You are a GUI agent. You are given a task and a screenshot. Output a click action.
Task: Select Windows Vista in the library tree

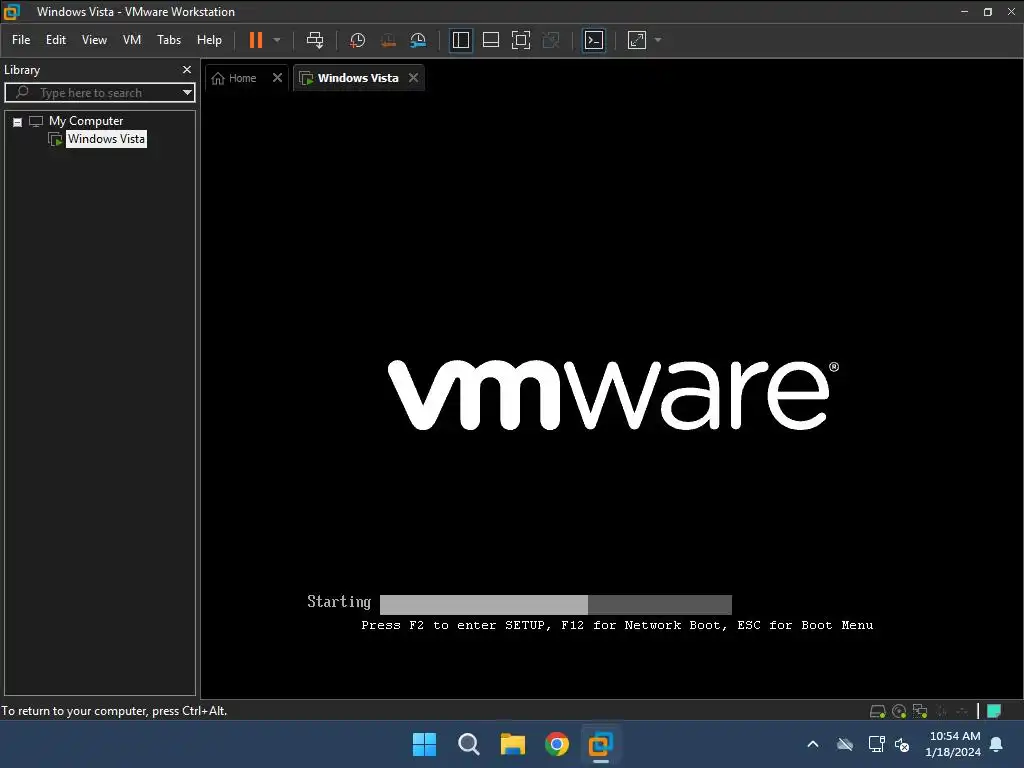point(106,139)
